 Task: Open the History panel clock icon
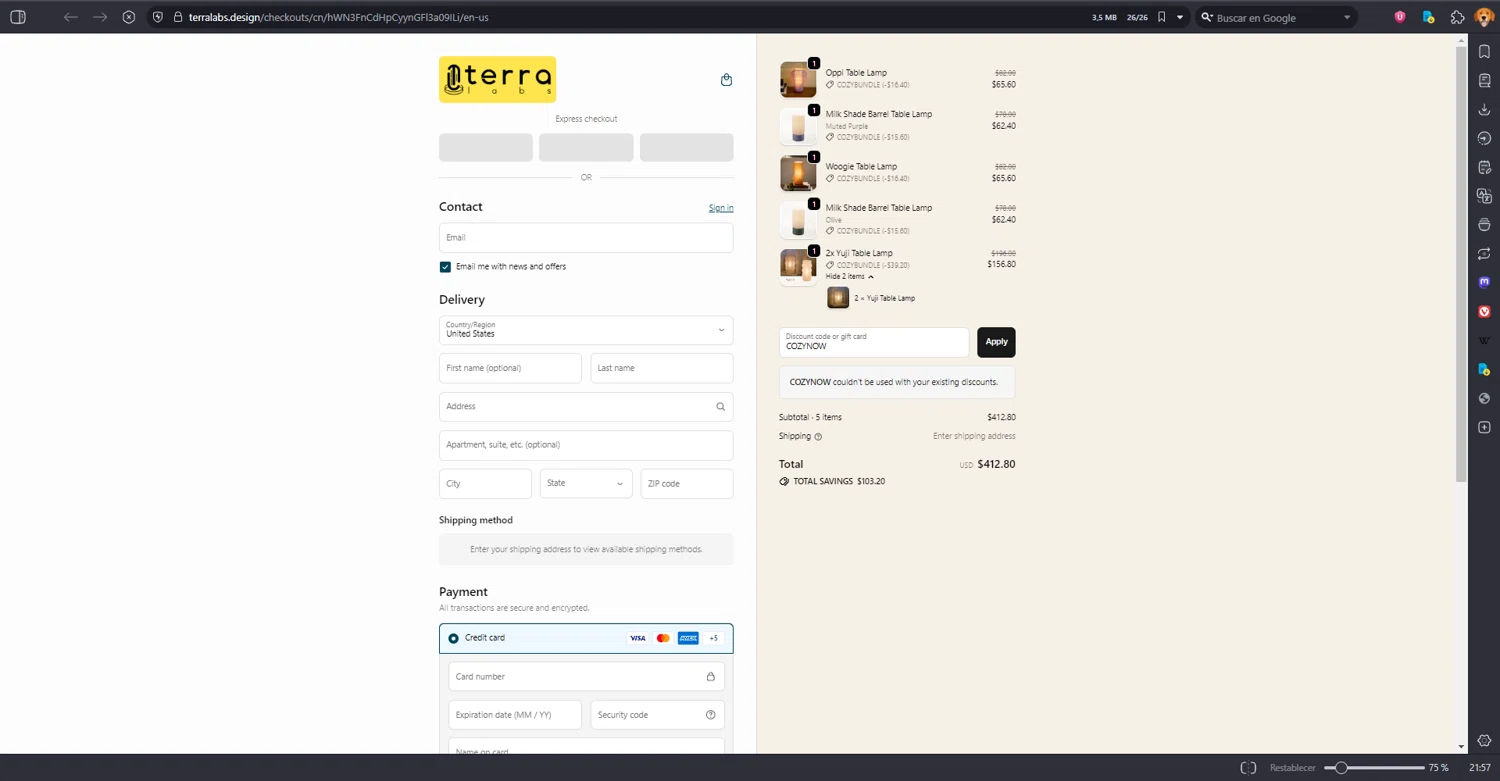[1484, 138]
